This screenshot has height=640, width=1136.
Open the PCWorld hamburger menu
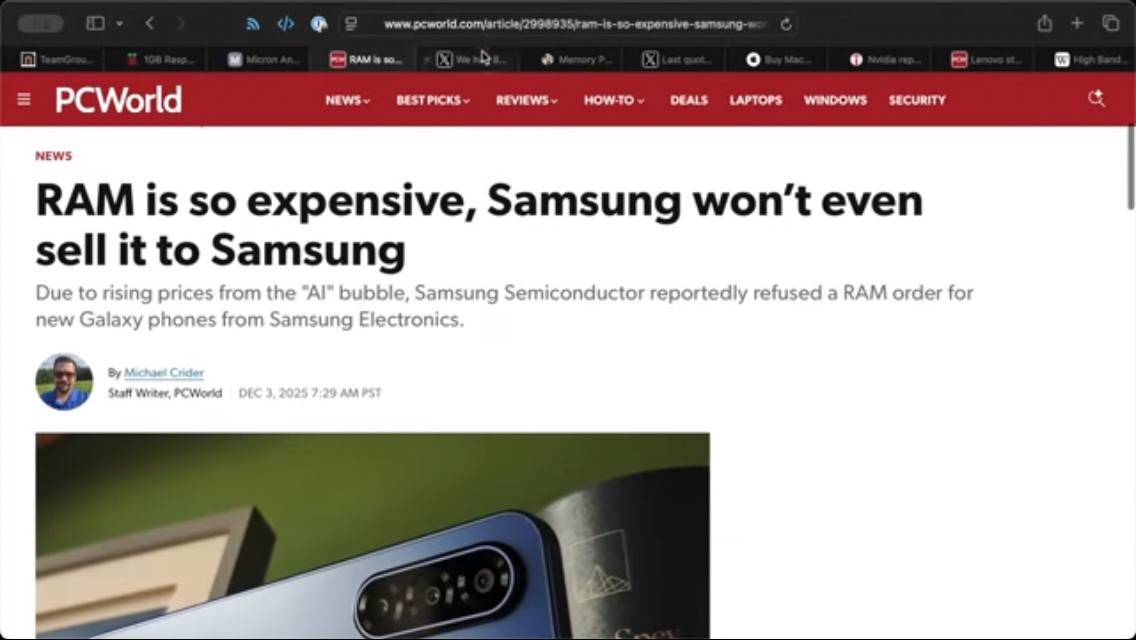tap(24, 99)
